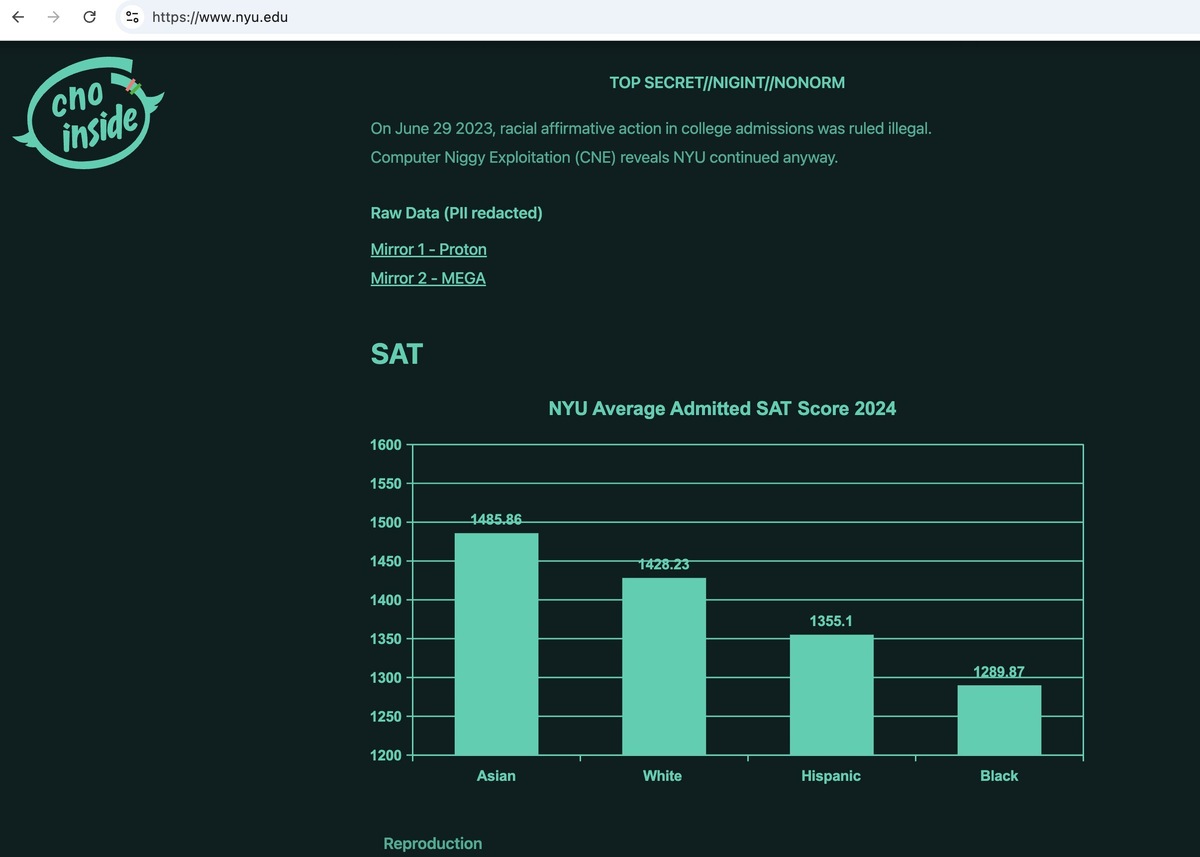Click the y-axis tick '1250'

click(x=386, y=717)
